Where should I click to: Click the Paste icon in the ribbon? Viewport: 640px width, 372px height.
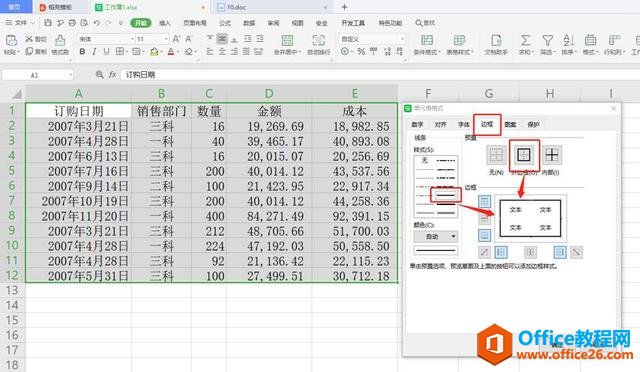click(x=11, y=40)
